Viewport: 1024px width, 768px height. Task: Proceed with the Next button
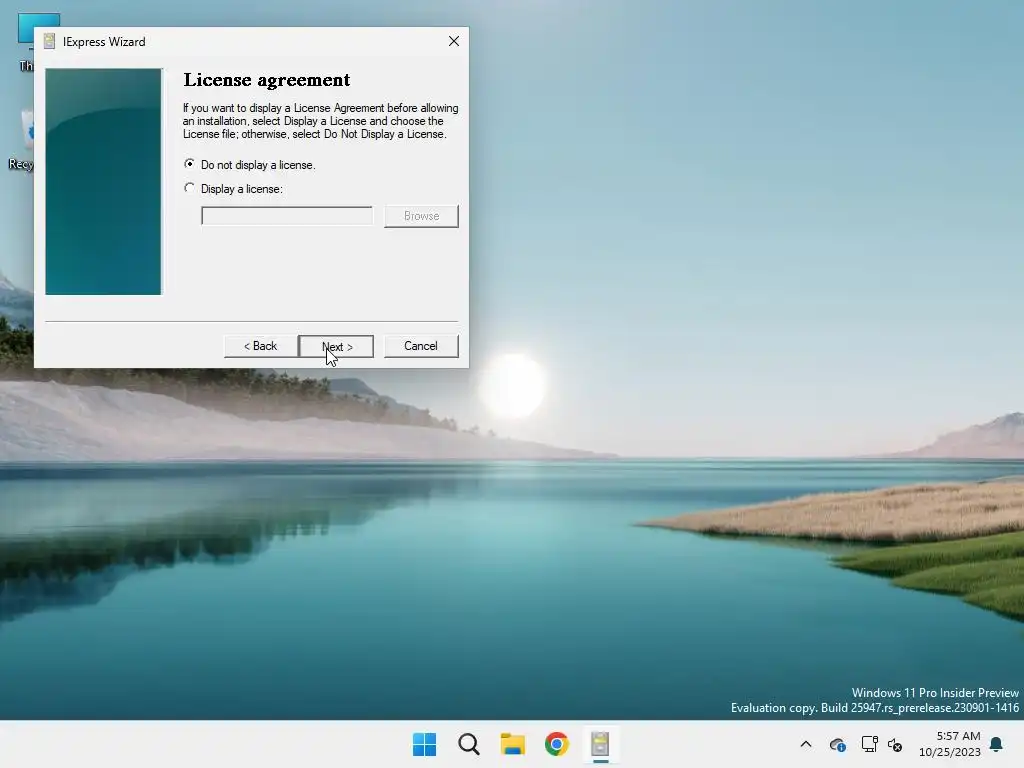tap(336, 346)
